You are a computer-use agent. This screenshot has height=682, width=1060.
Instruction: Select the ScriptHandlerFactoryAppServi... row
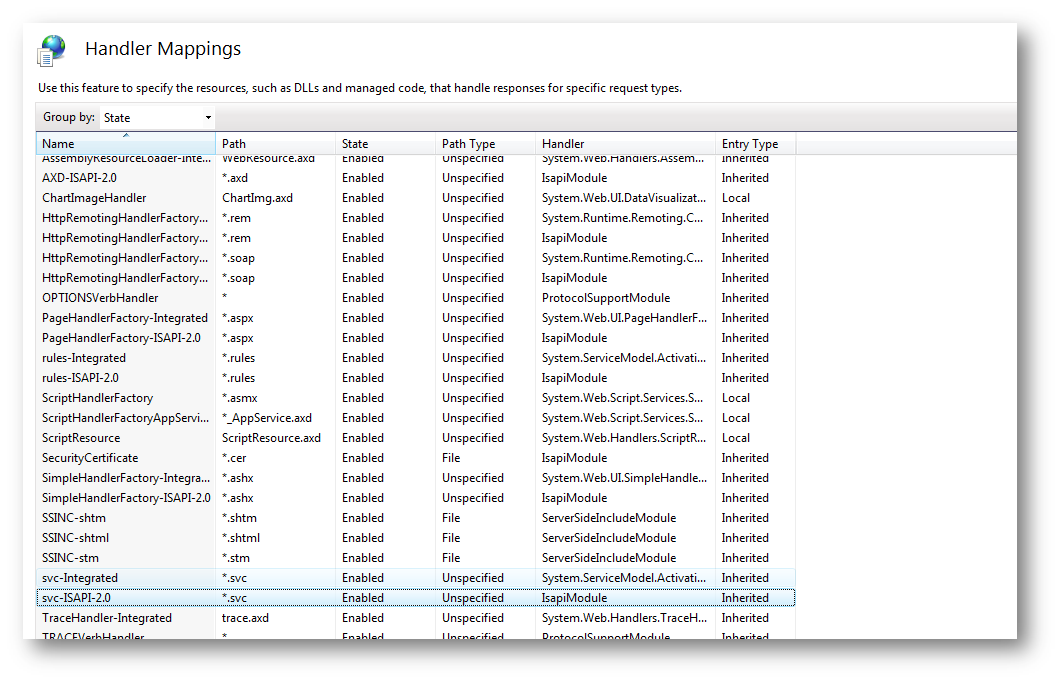click(x=416, y=418)
